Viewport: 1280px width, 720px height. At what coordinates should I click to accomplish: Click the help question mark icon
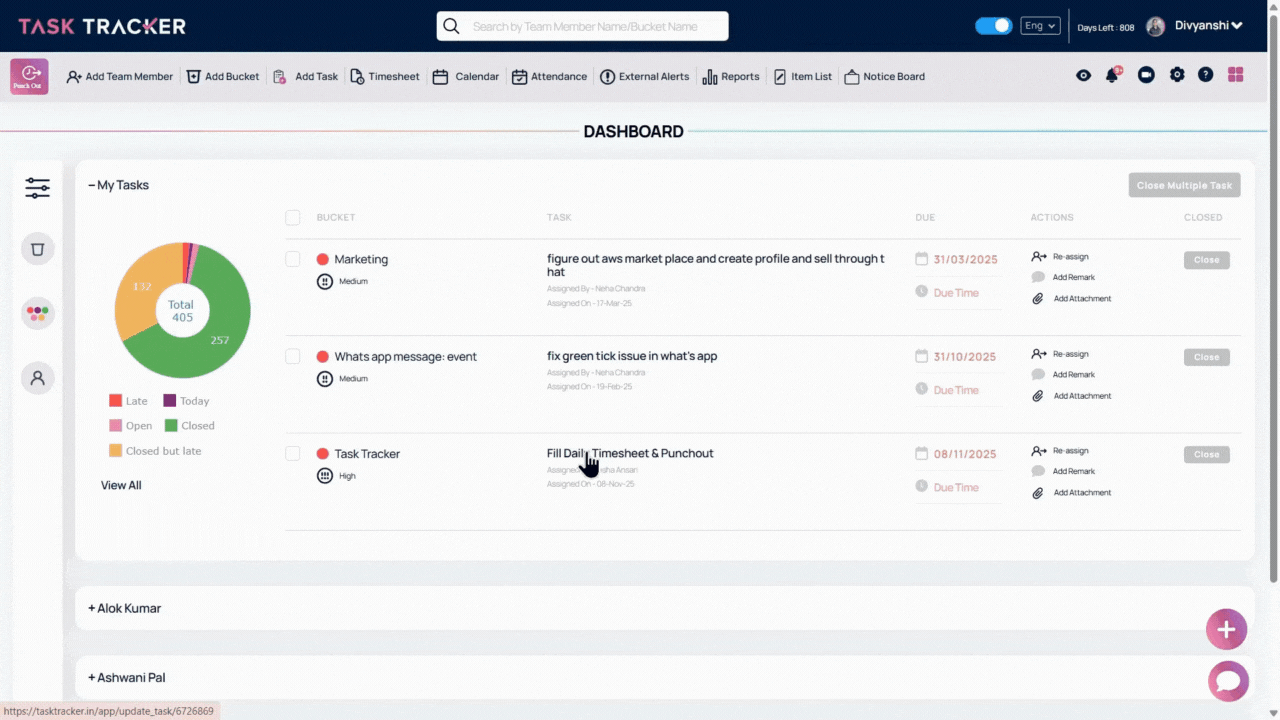click(x=1206, y=75)
